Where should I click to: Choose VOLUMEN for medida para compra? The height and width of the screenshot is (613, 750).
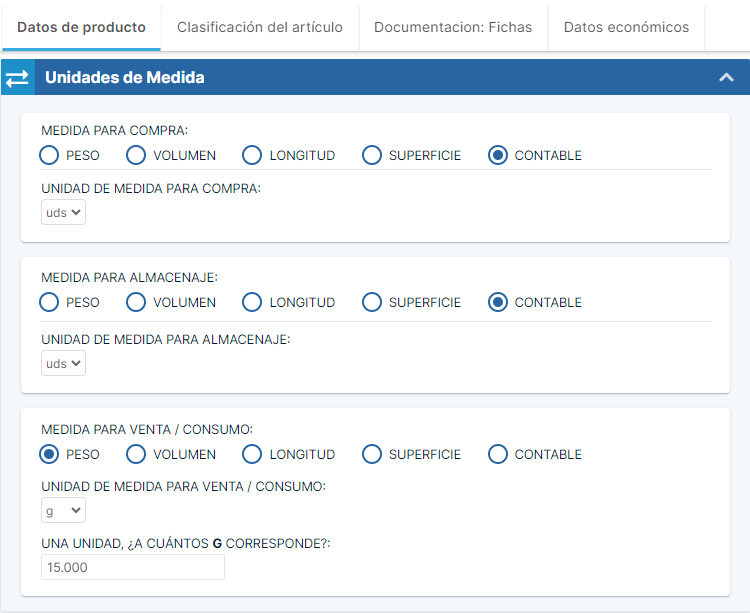pos(136,155)
